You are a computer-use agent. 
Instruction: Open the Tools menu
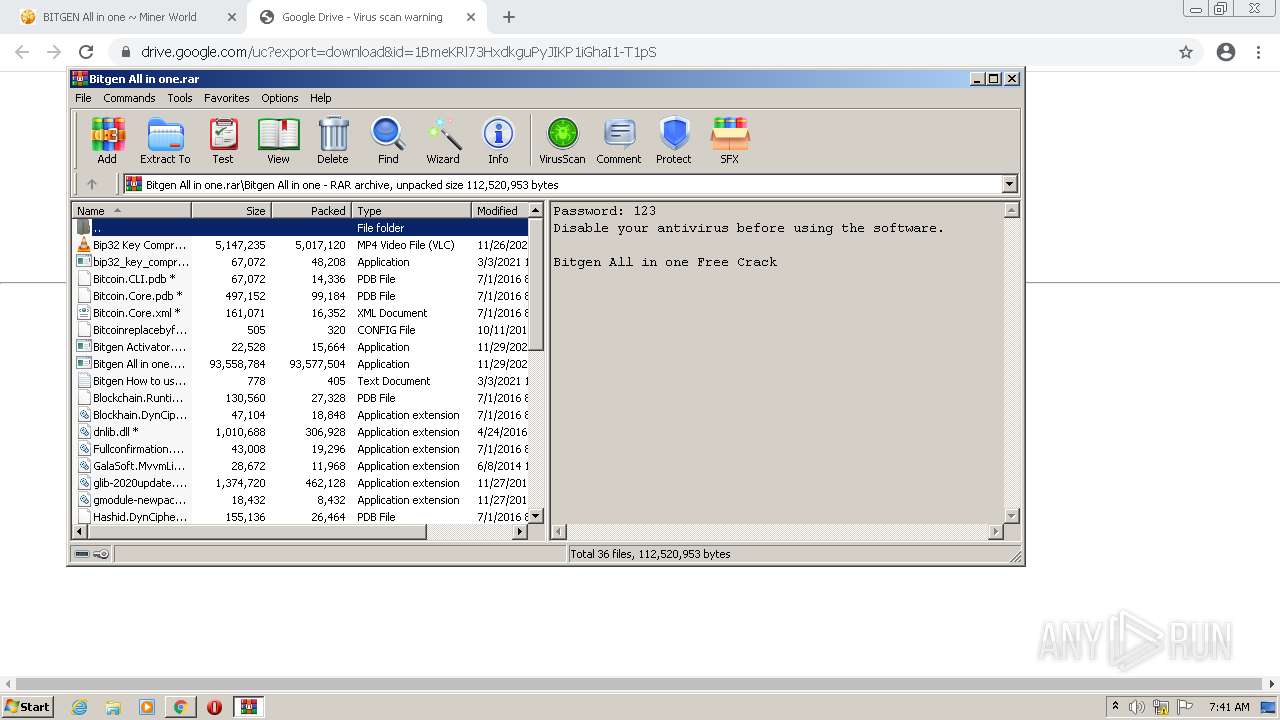coord(180,98)
